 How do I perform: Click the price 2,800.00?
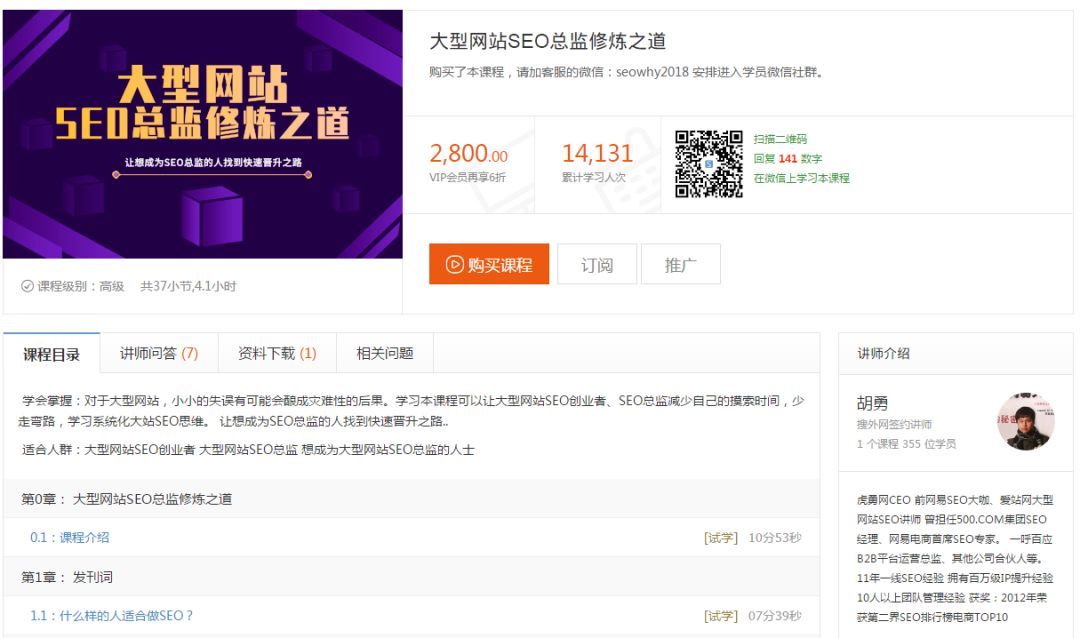[468, 153]
